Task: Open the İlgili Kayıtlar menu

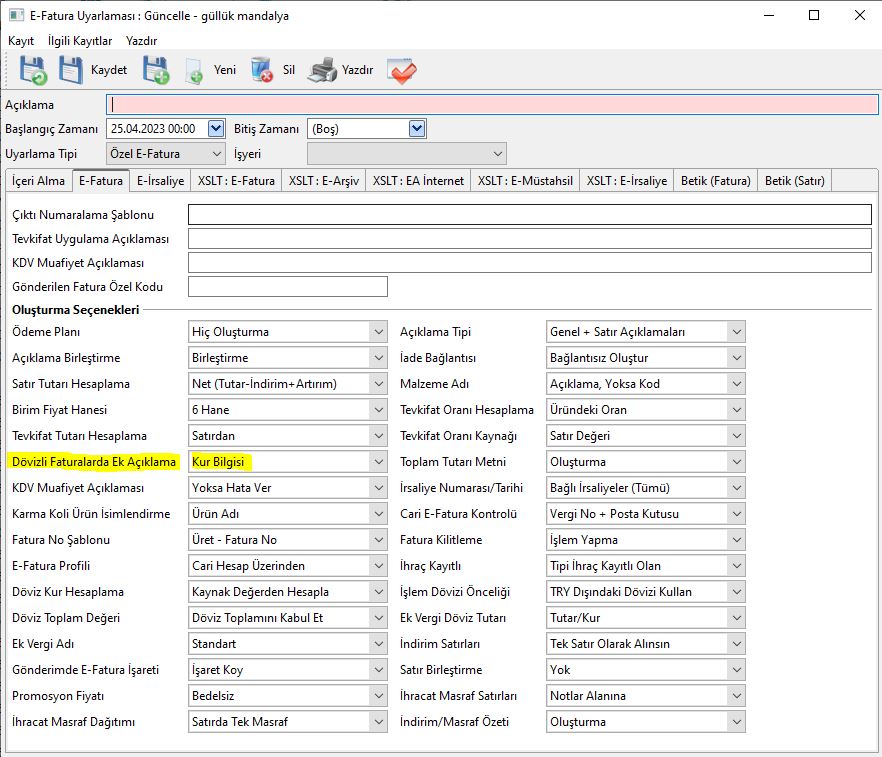Action: click(80, 41)
